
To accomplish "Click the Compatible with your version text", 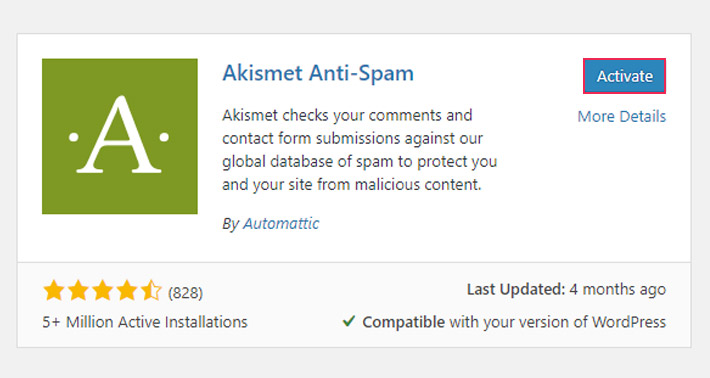I will click(x=514, y=322).
